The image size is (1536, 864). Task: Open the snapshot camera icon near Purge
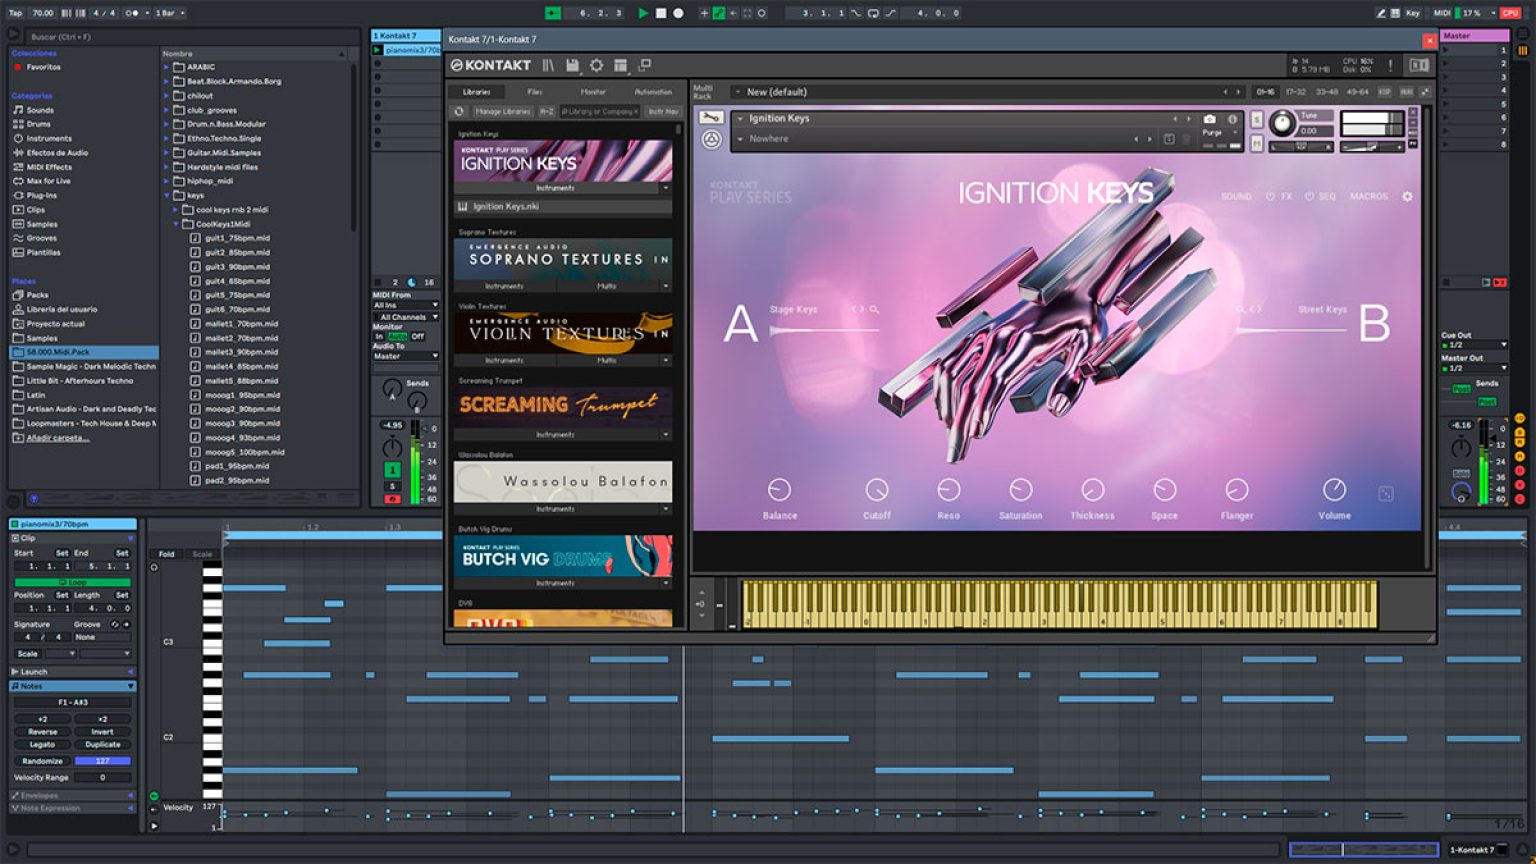coord(1210,119)
